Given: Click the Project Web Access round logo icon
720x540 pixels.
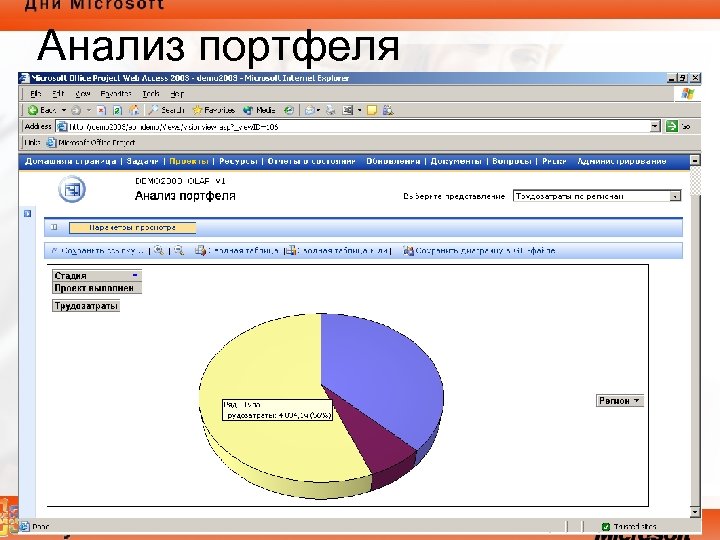Looking at the screenshot, I should tap(72, 189).
